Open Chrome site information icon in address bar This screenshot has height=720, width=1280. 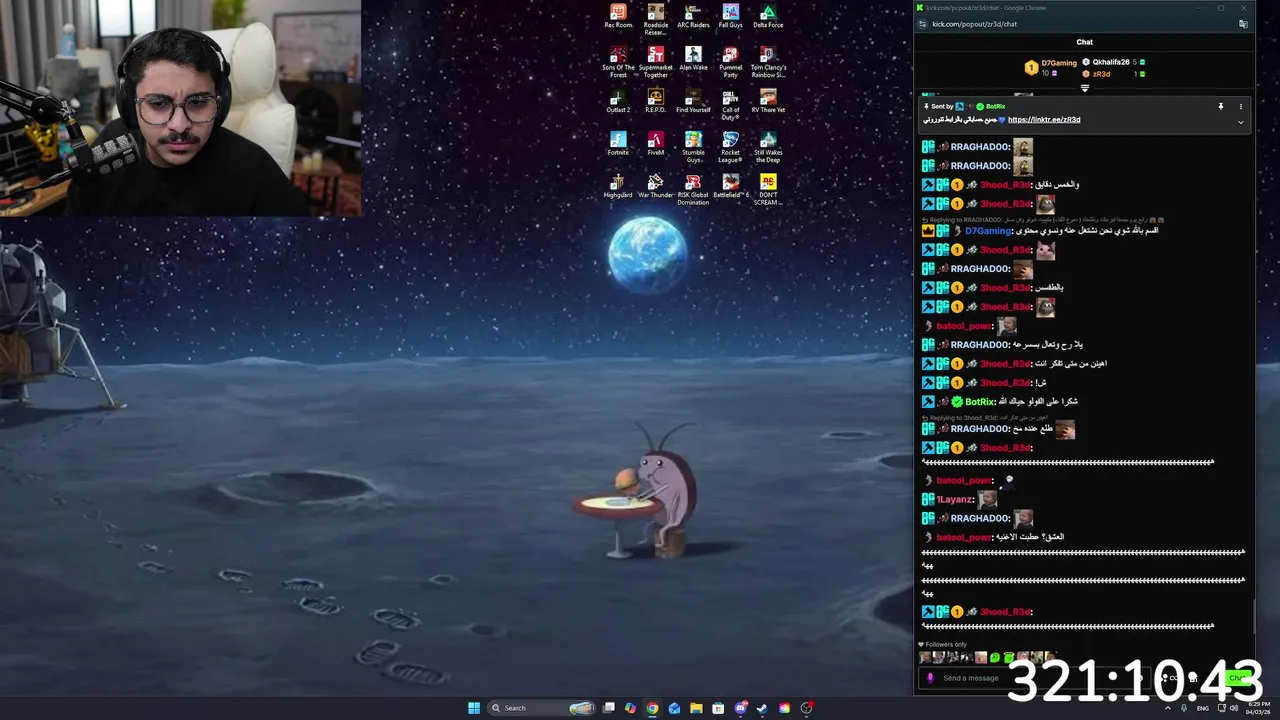[x=922, y=24]
